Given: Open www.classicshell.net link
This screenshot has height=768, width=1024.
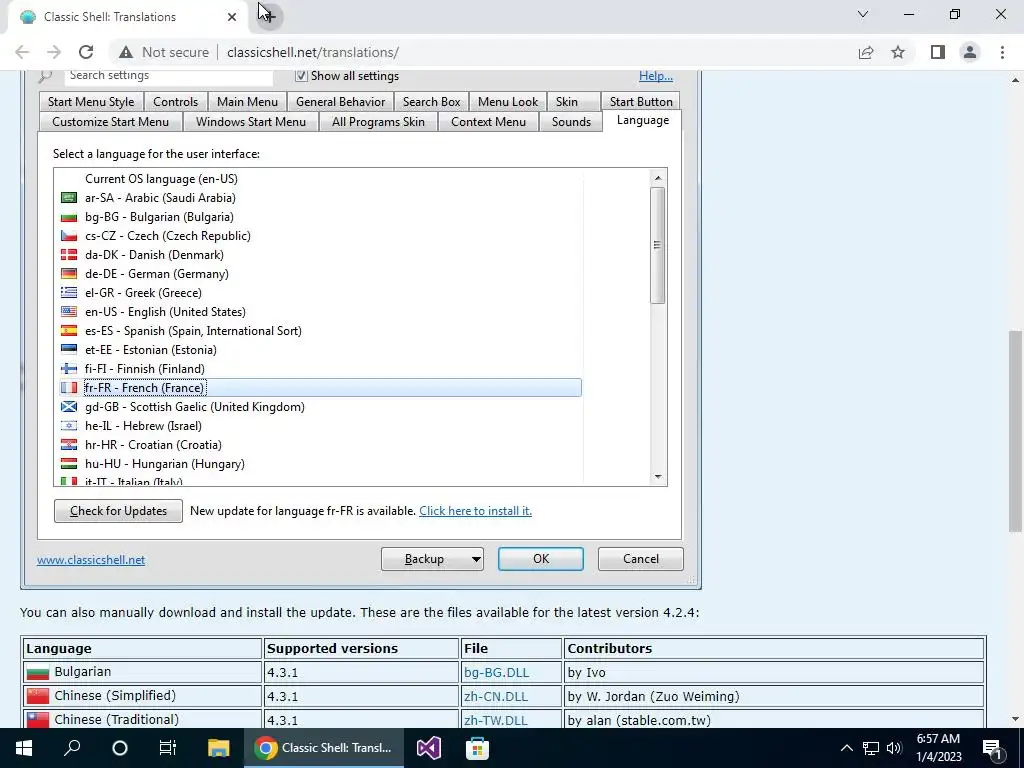Looking at the screenshot, I should click(x=91, y=560).
